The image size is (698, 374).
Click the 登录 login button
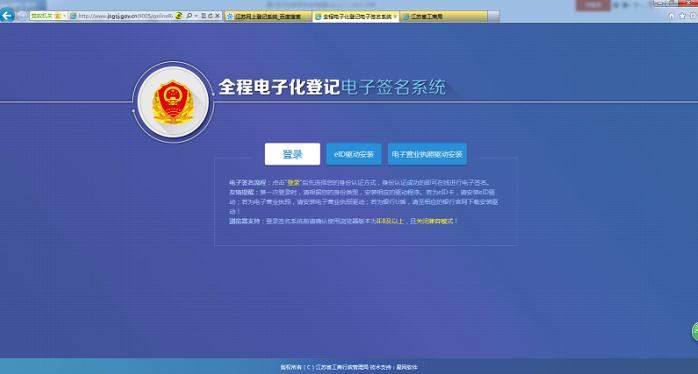pyautogui.click(x=292, y=154)
